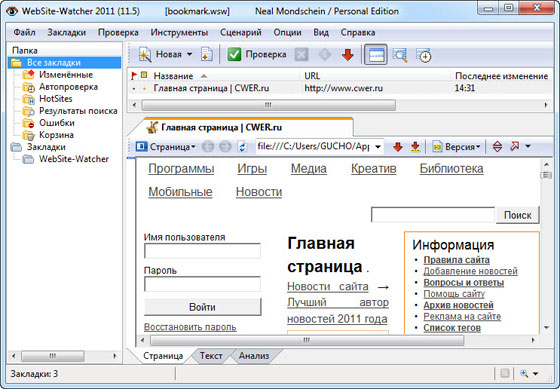Open the Инструменты menu
This screenshot has height=389, width=560.
point(179,33)
